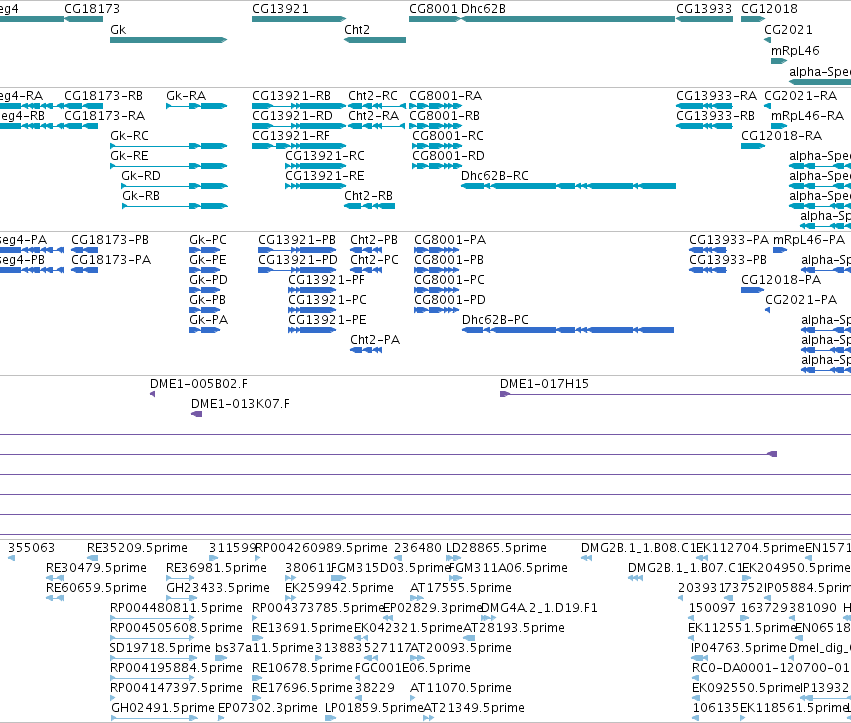Select the CG2021 gene label
This screenshot has height=723, width=851.
[788, 30]
